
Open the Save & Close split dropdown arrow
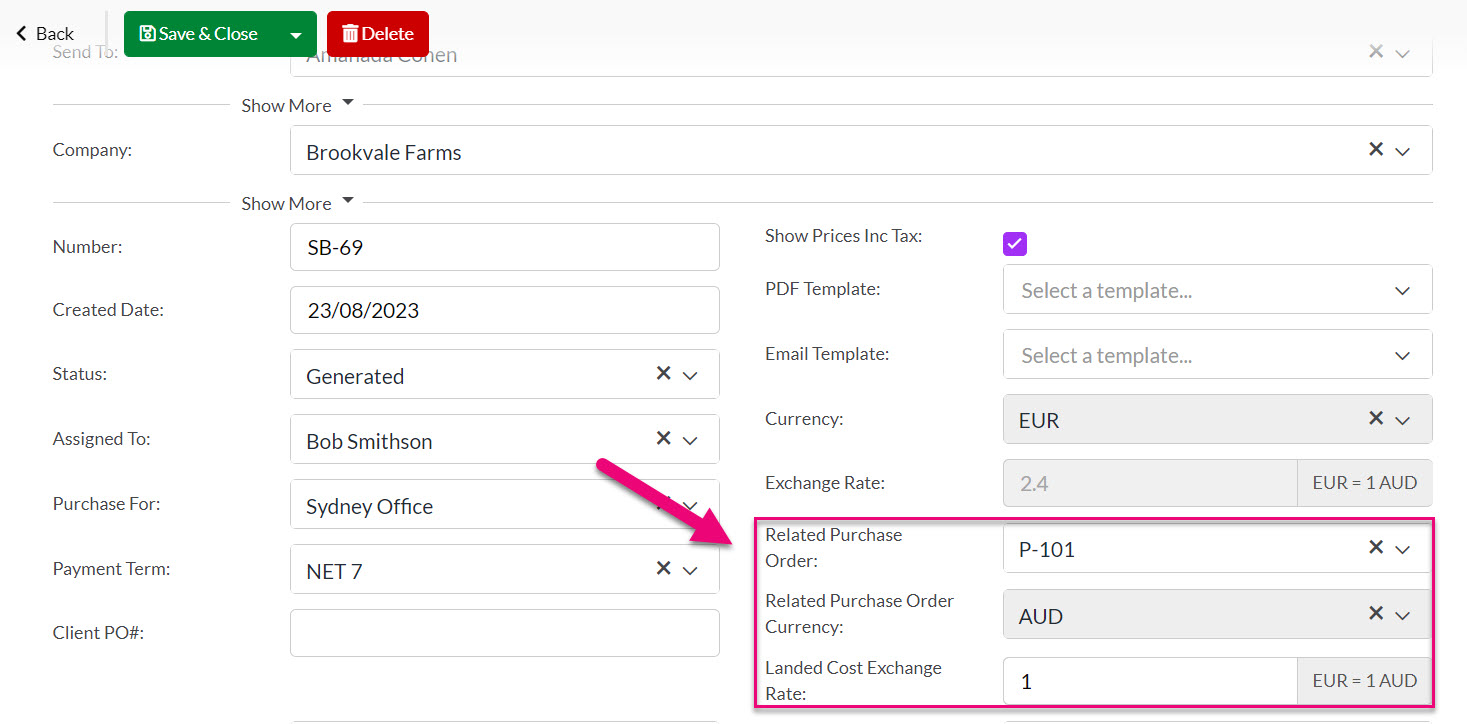(x=296, y=34)
